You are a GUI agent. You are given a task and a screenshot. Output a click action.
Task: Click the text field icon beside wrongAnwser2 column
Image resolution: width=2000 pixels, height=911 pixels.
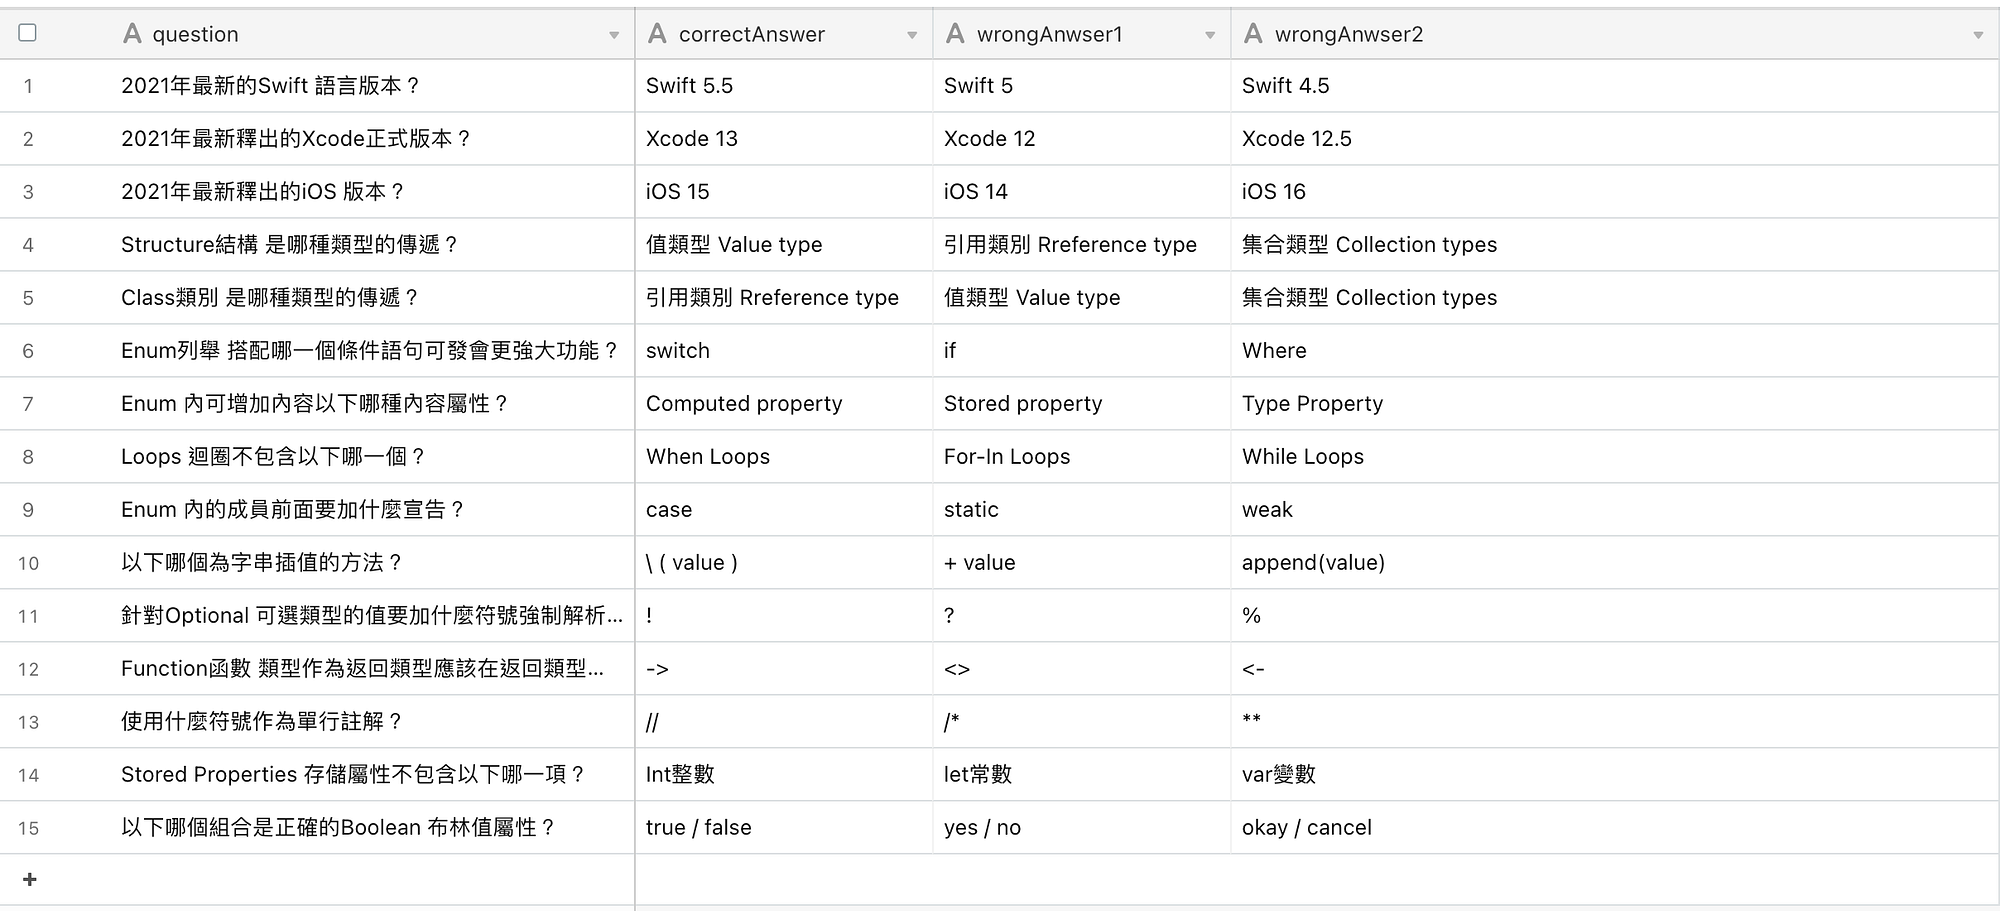click(1253, 33)
